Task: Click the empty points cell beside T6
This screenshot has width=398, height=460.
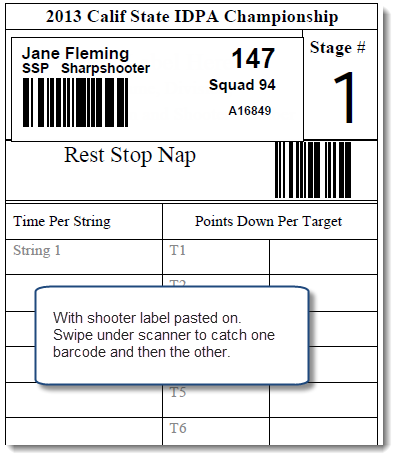Action: (x=323, y=431)
